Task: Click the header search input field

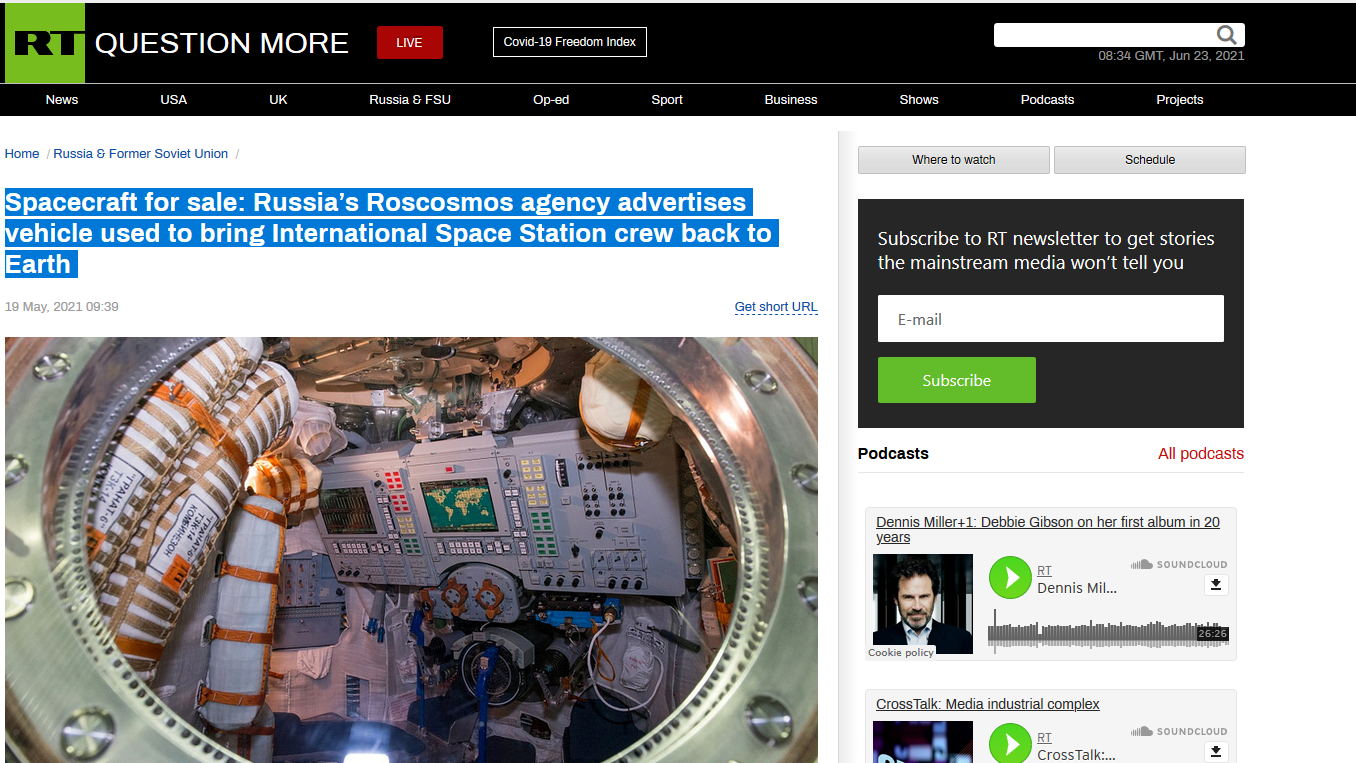Action: click(x=1104, y=35)
